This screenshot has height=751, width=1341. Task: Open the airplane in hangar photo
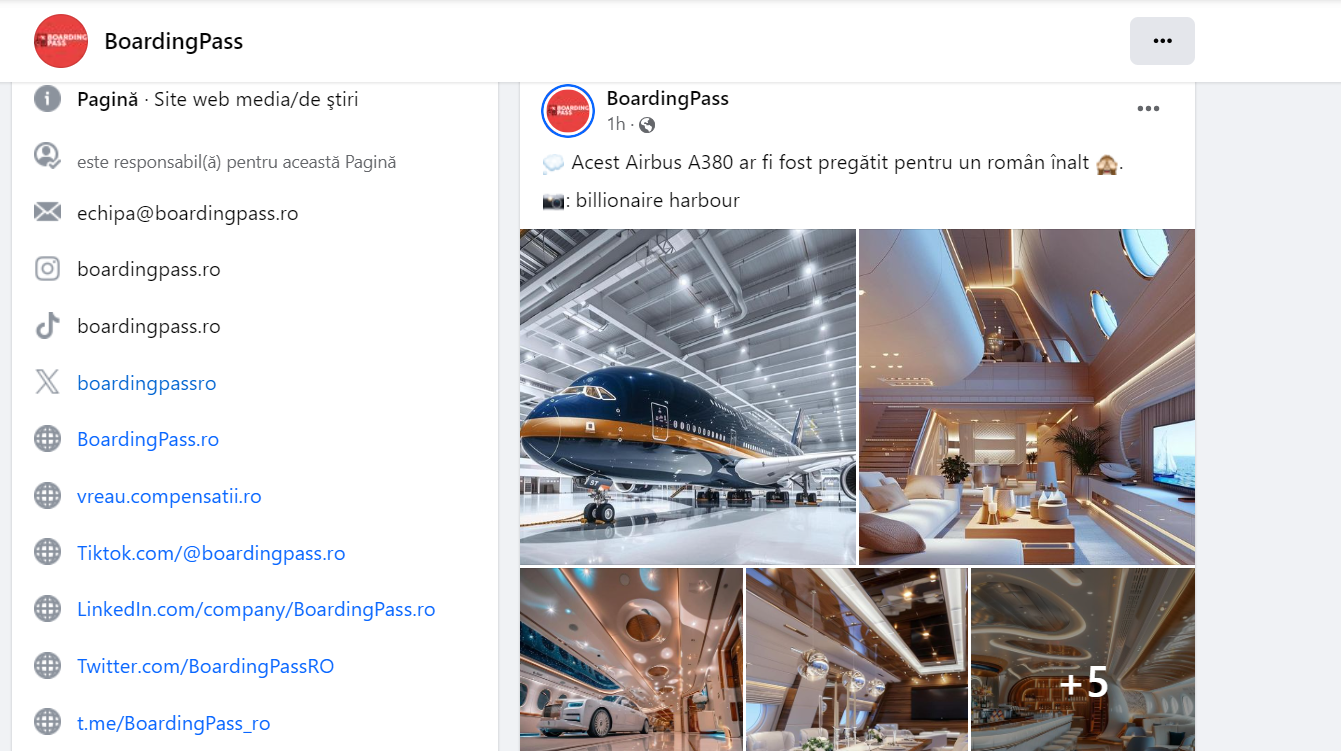[x=688, y=397]
